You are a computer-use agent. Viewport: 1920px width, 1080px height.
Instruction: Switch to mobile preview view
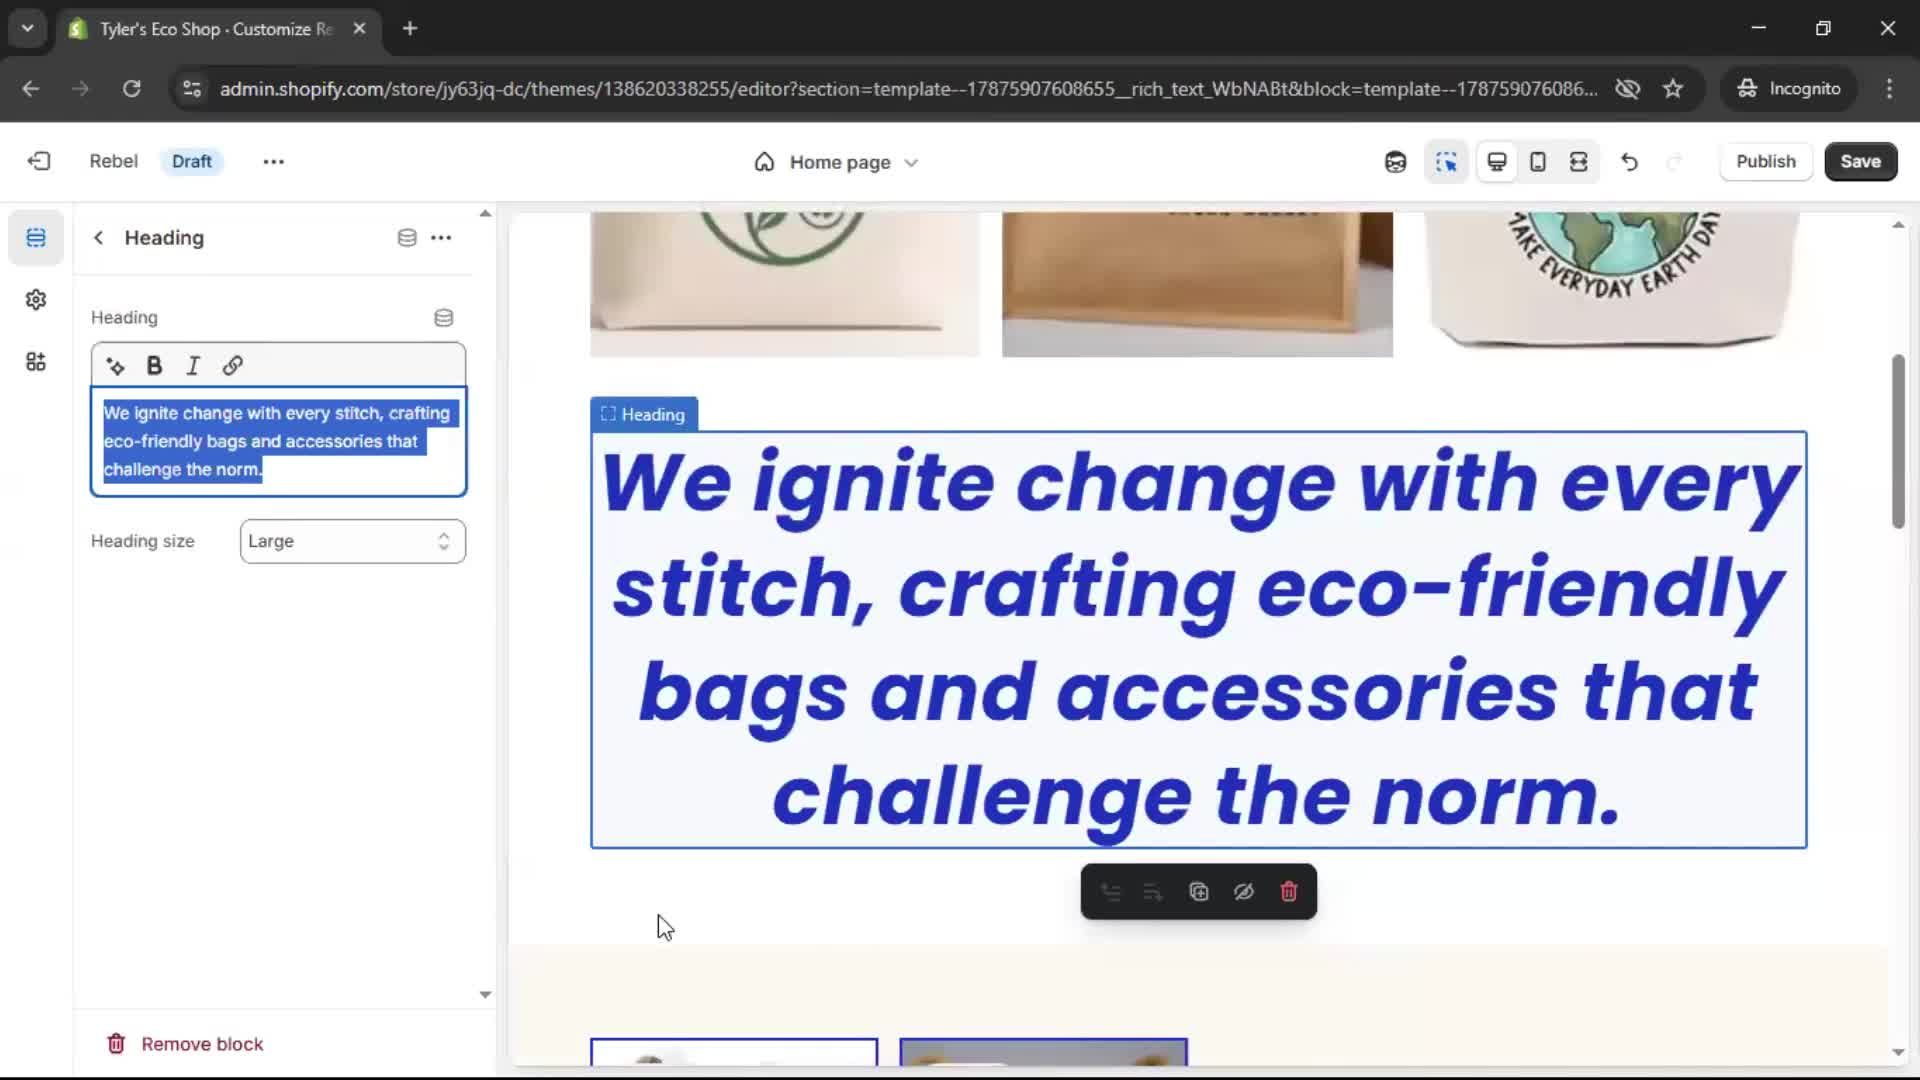click(x=1537, y=161)
